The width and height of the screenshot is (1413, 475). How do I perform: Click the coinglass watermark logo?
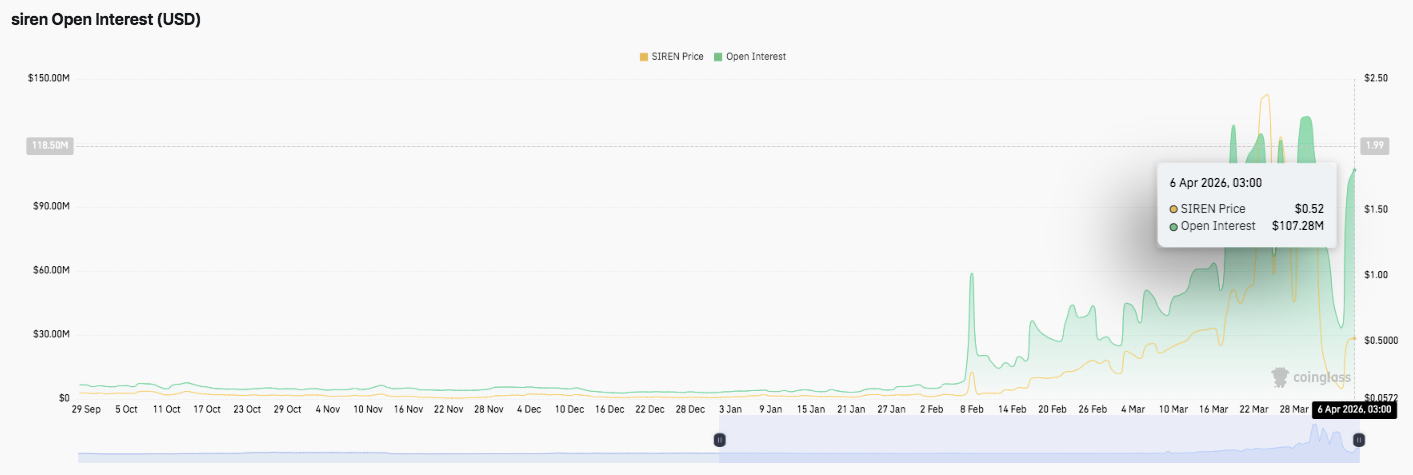[x=1310, y=377]
